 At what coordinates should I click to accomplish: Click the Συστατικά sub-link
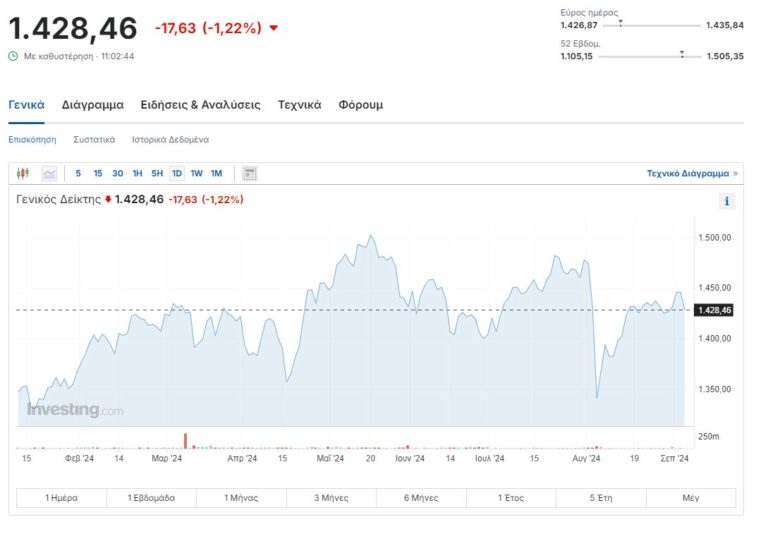pos(94,139)
